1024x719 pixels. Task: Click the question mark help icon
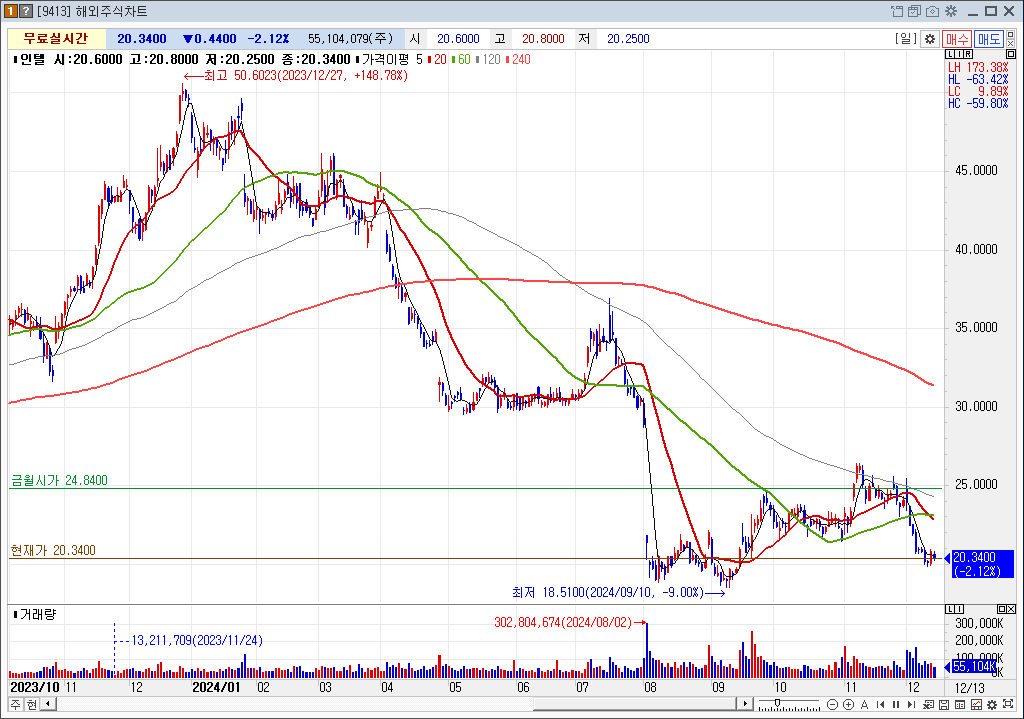pos(25,11)
